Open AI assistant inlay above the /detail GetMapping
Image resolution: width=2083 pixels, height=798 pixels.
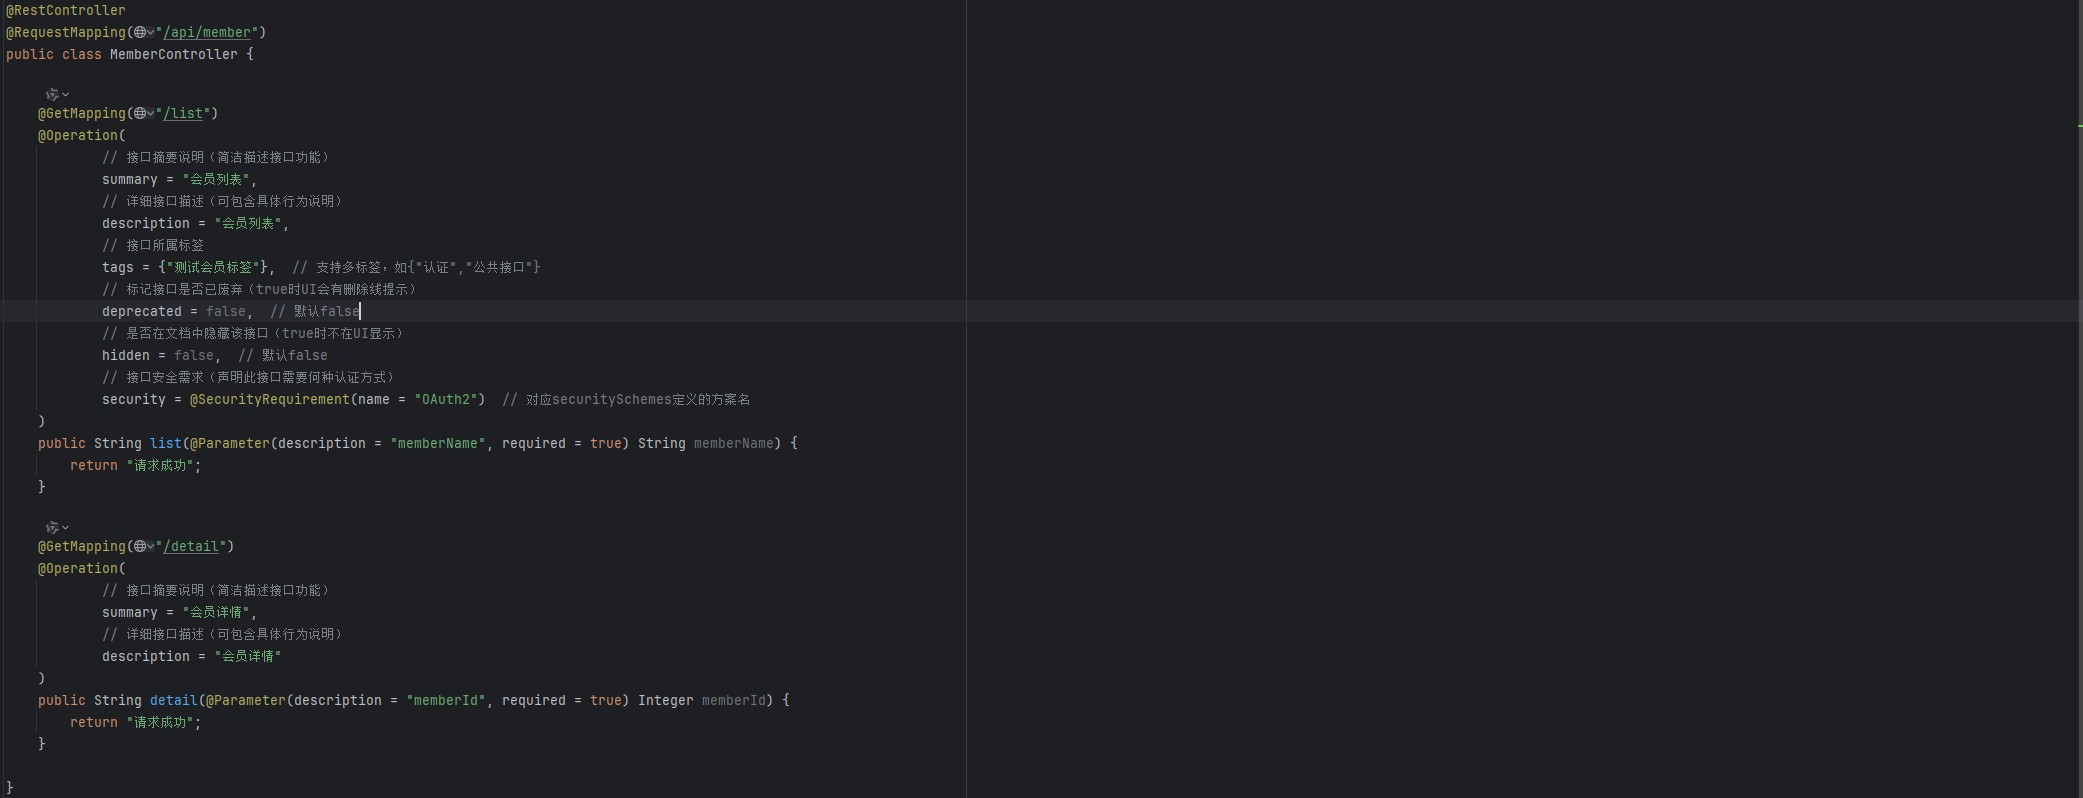(57, 527)
